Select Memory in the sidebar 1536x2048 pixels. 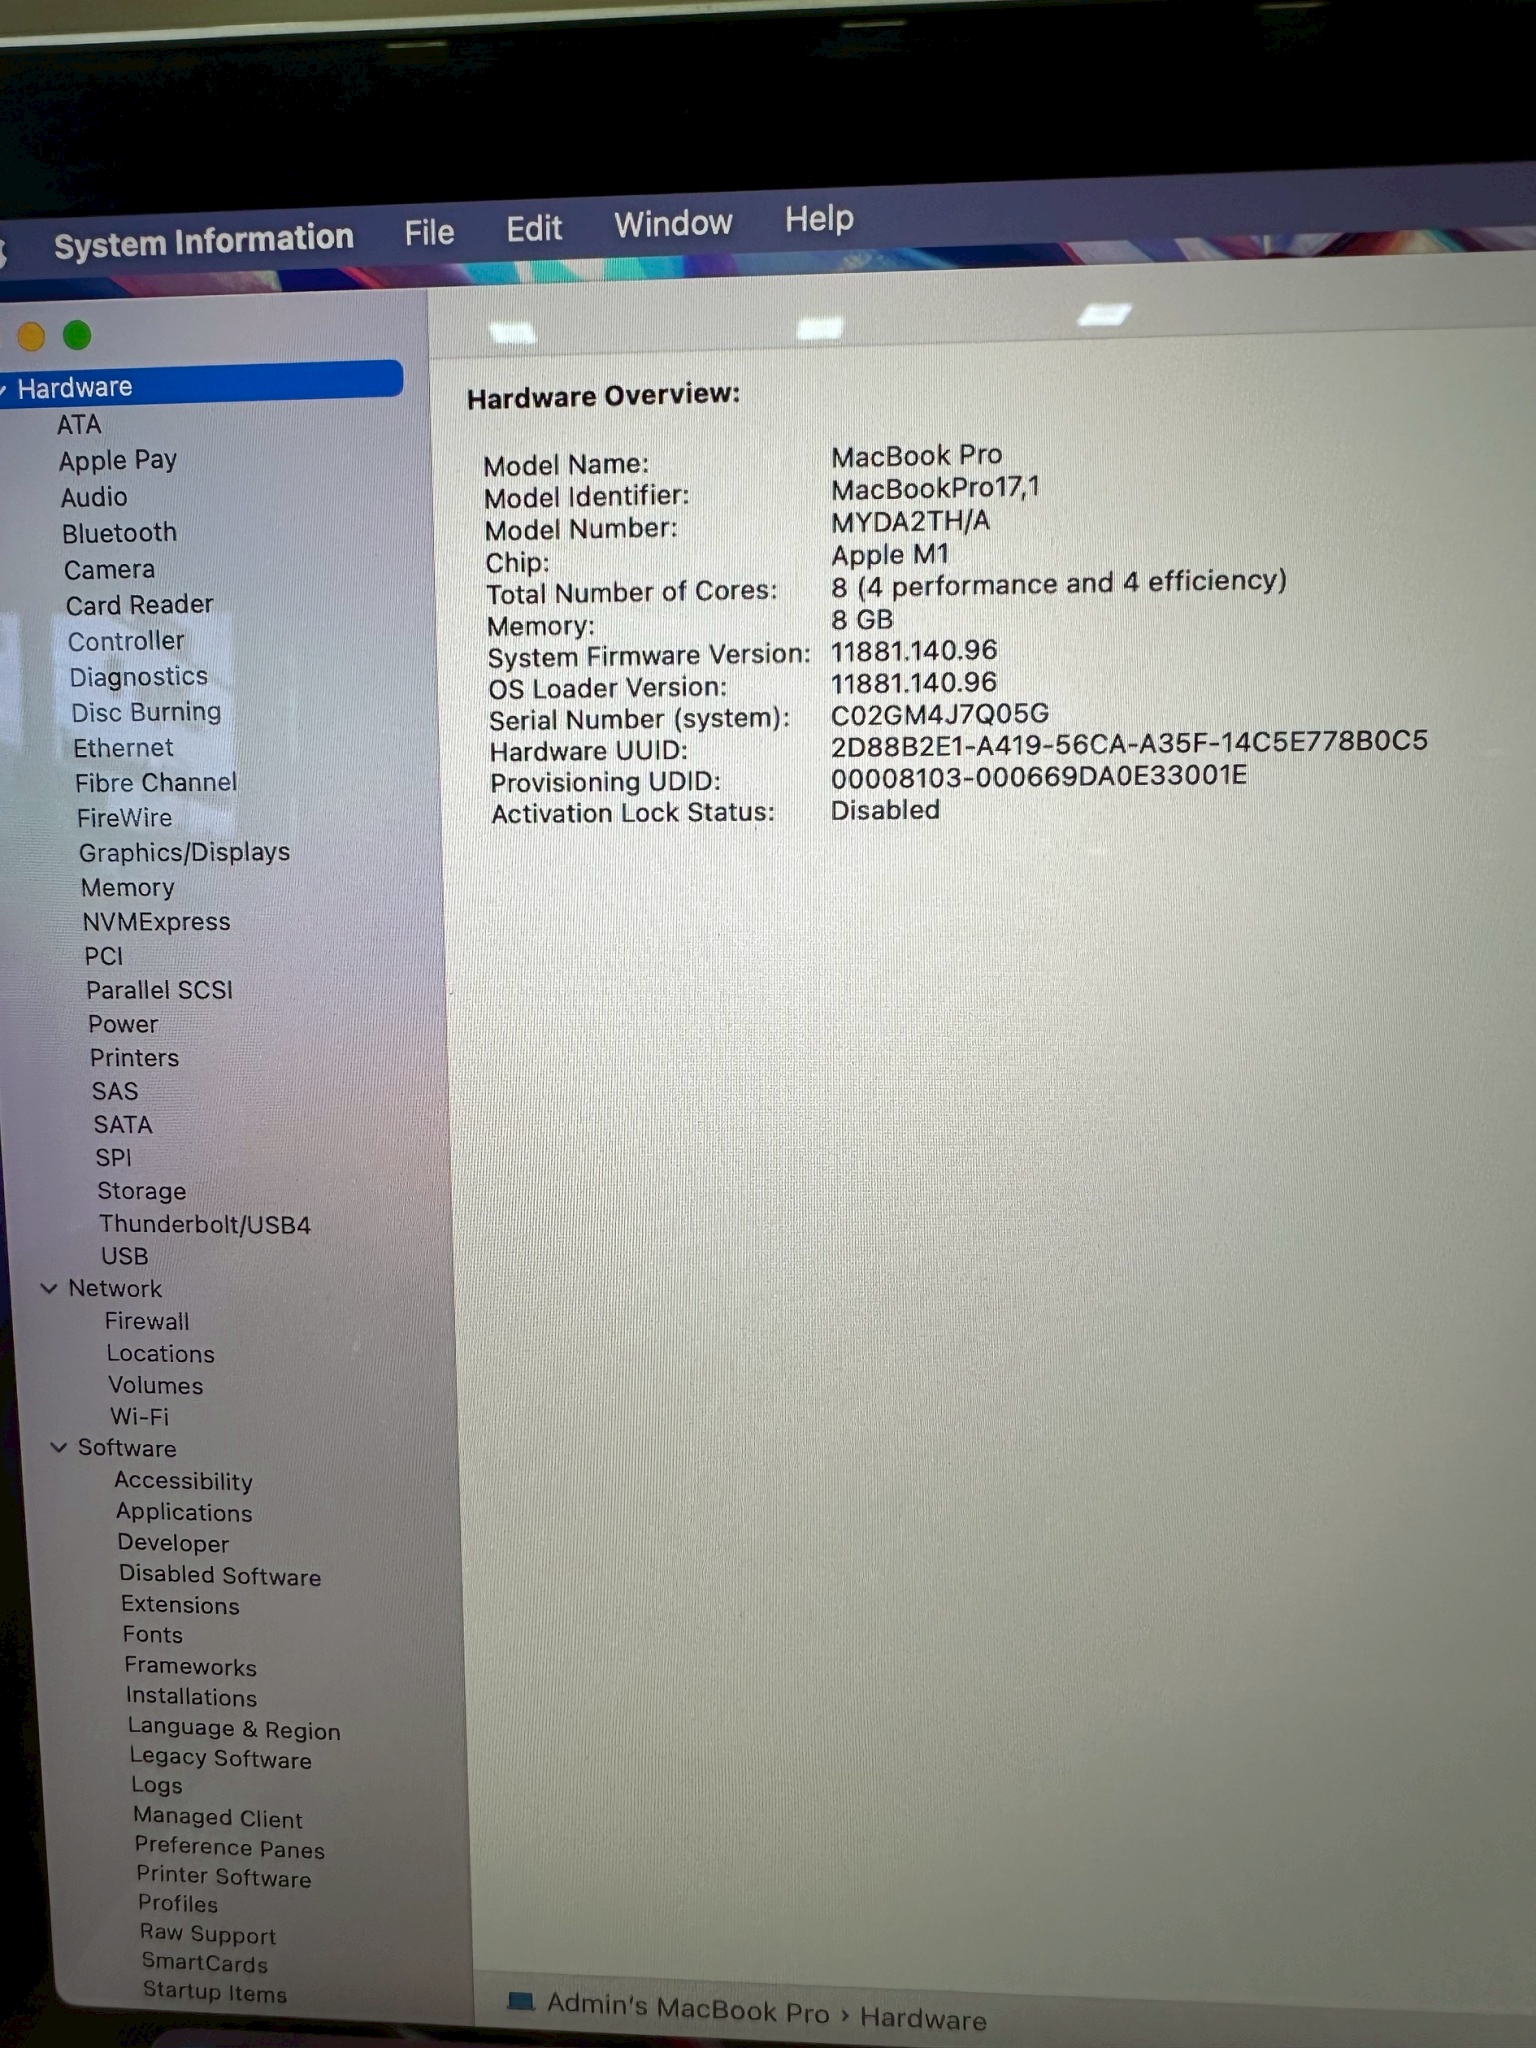tap(127, 888)
